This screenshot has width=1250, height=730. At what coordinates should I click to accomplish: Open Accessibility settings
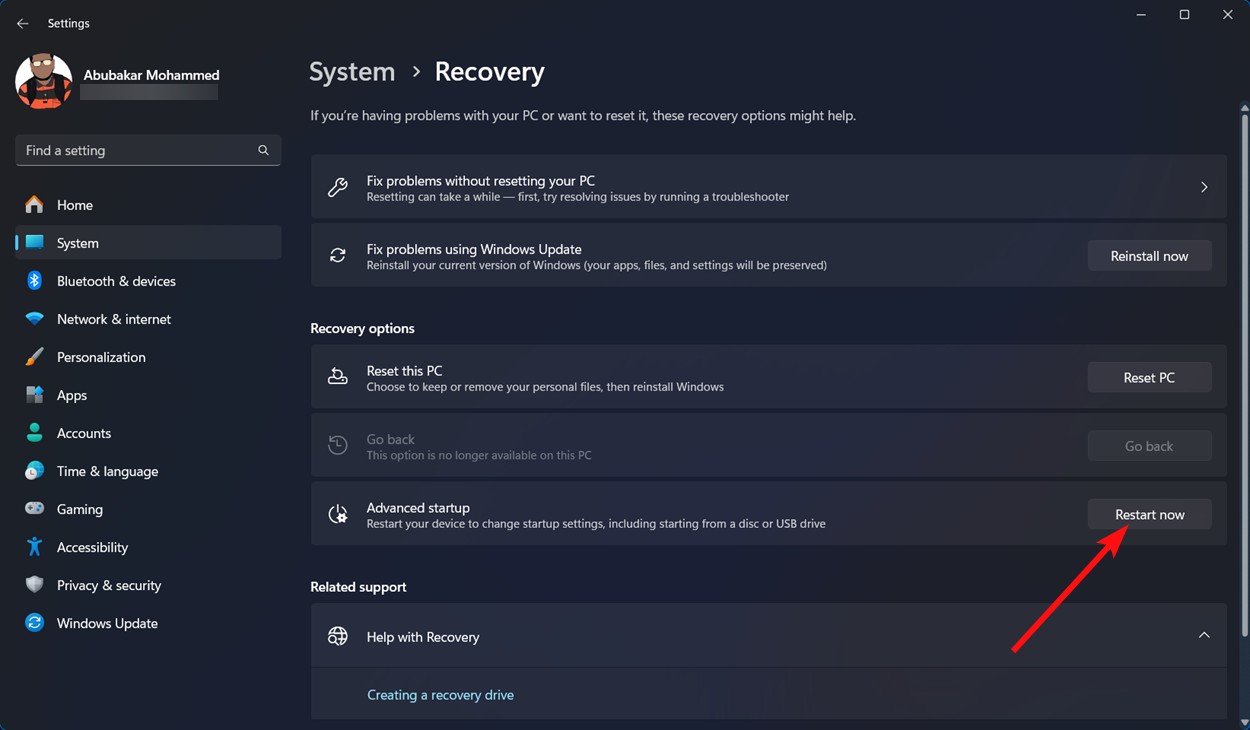tap(92, 547)
